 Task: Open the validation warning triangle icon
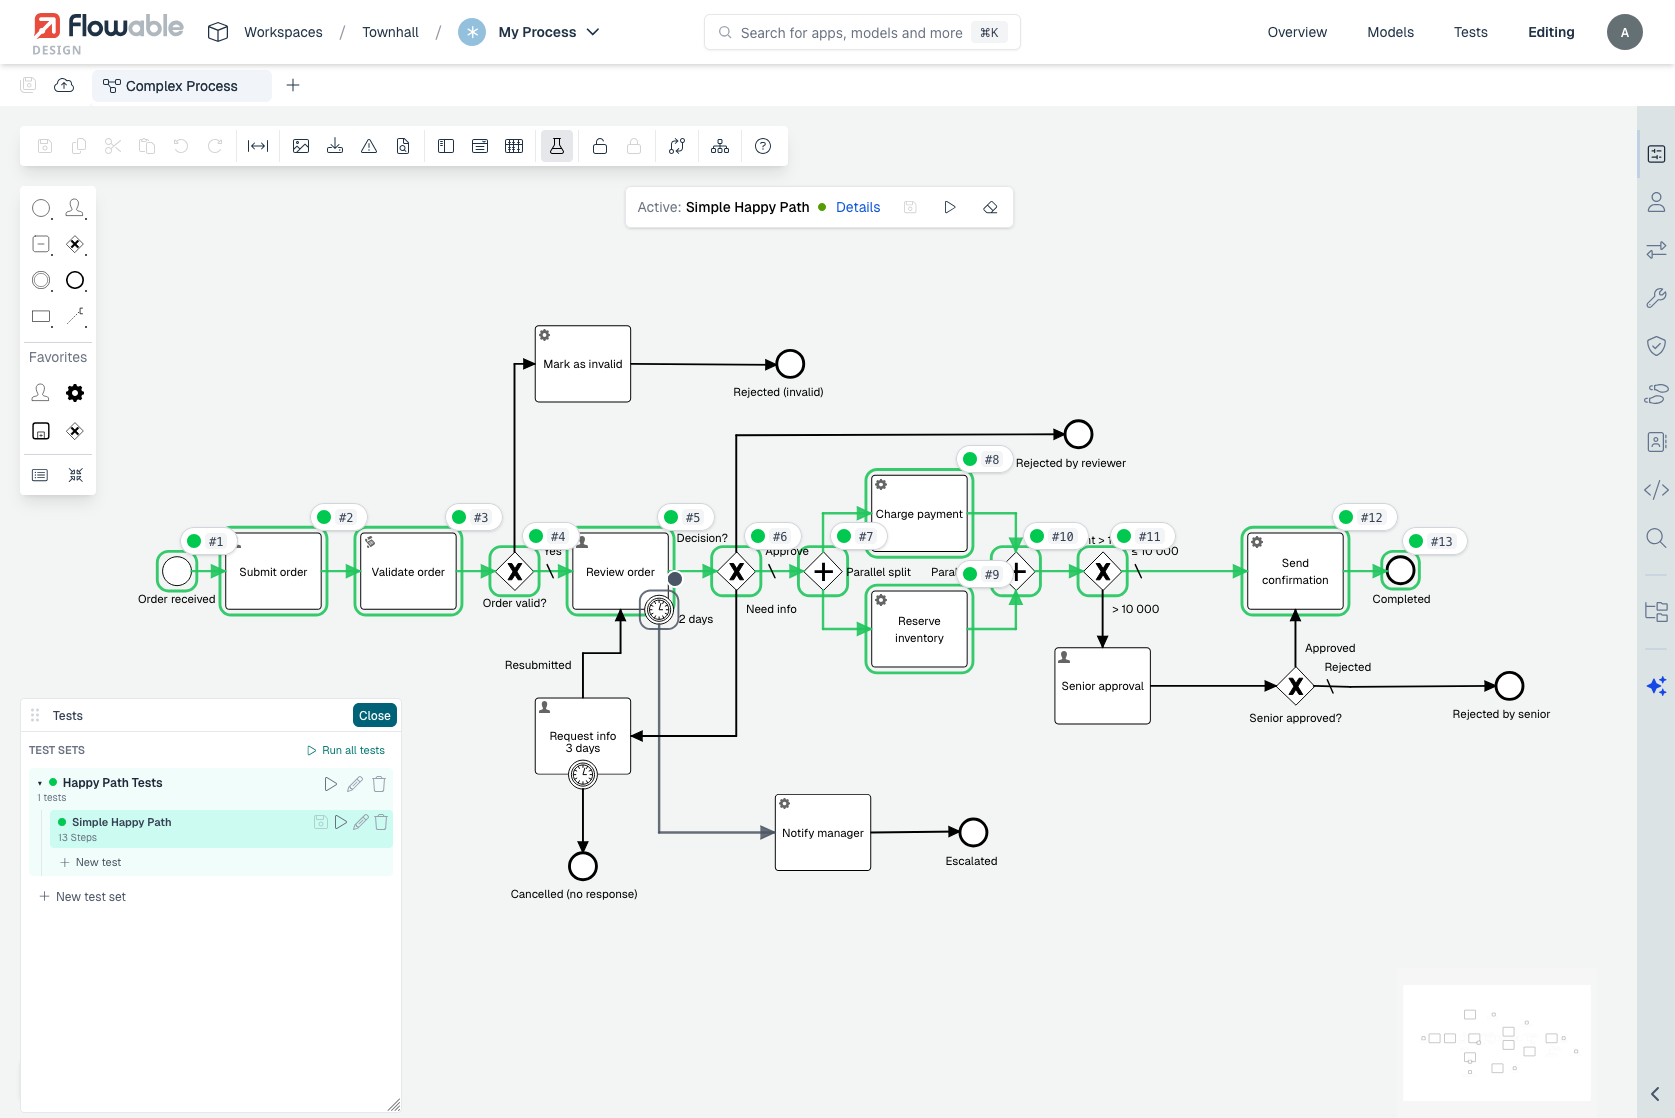(369, 146)
